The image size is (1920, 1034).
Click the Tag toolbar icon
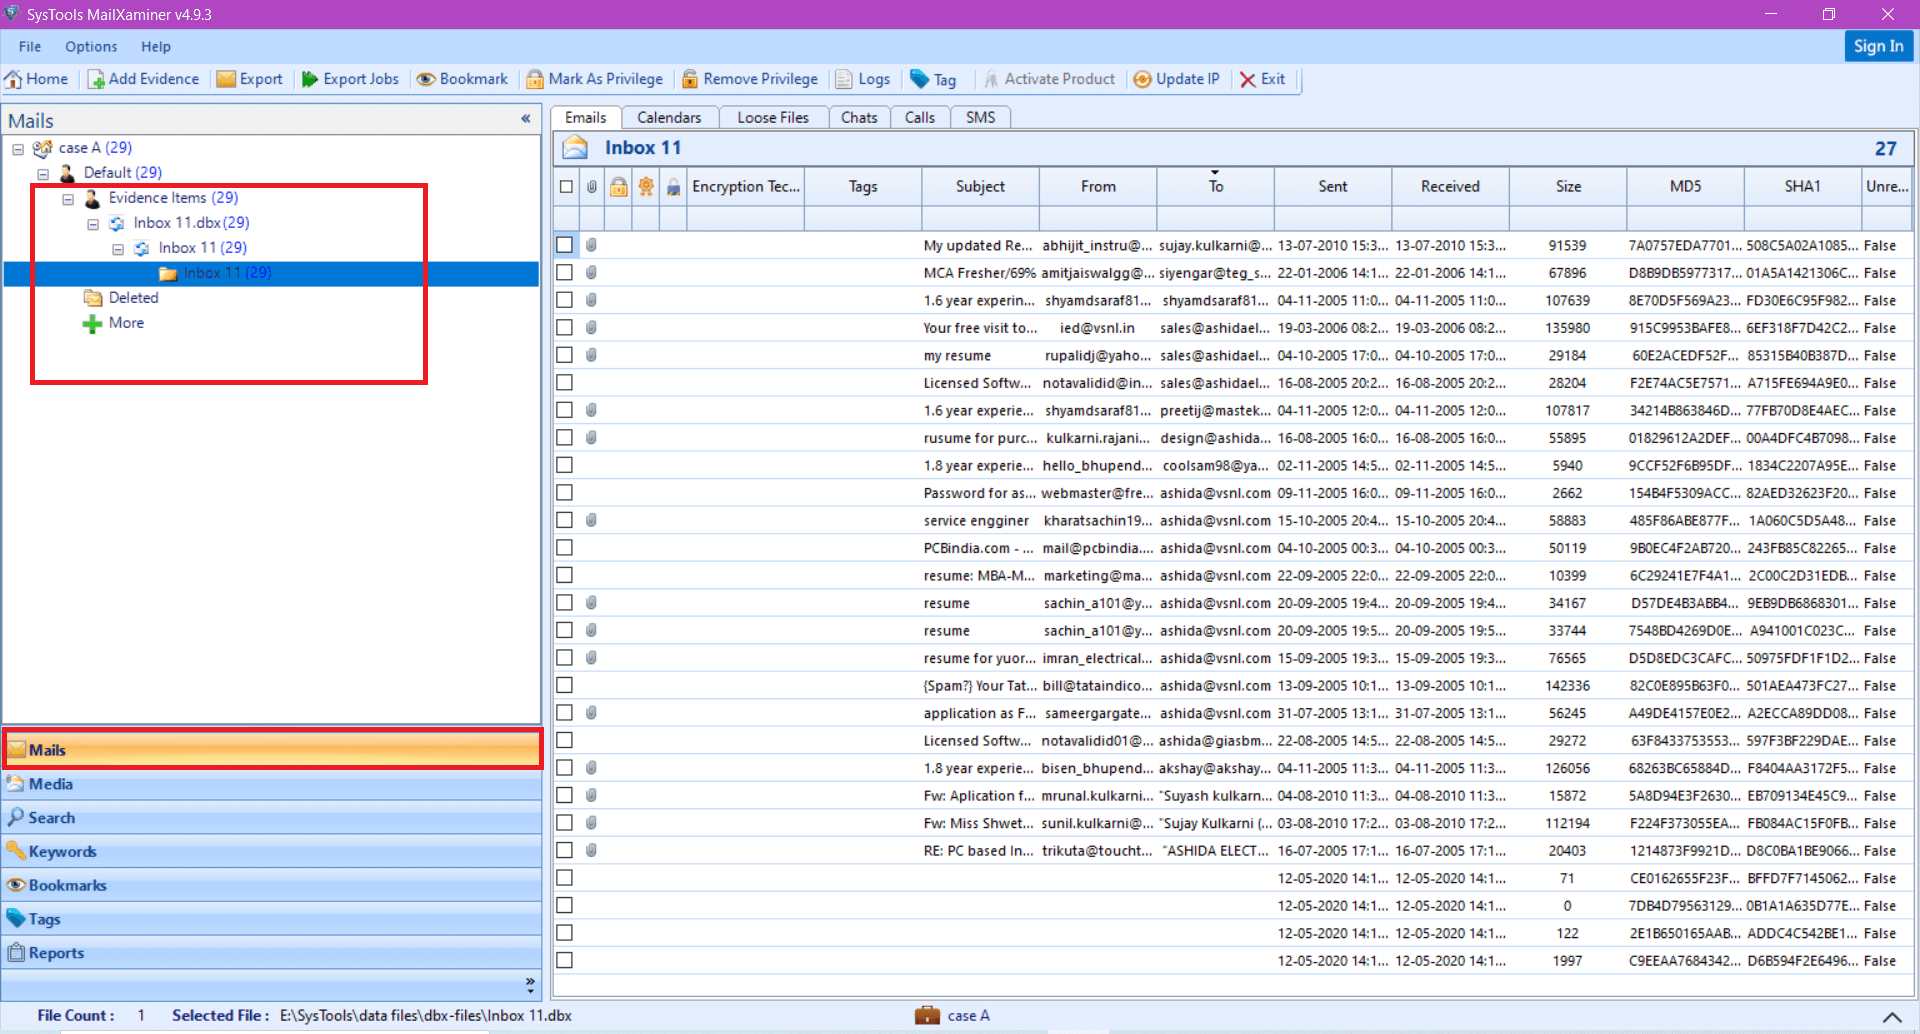[x=933, y=79]
